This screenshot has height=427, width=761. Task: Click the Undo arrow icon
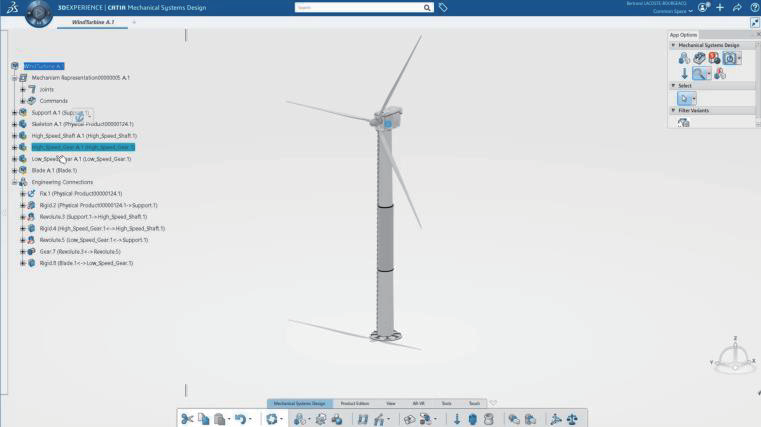239,419
